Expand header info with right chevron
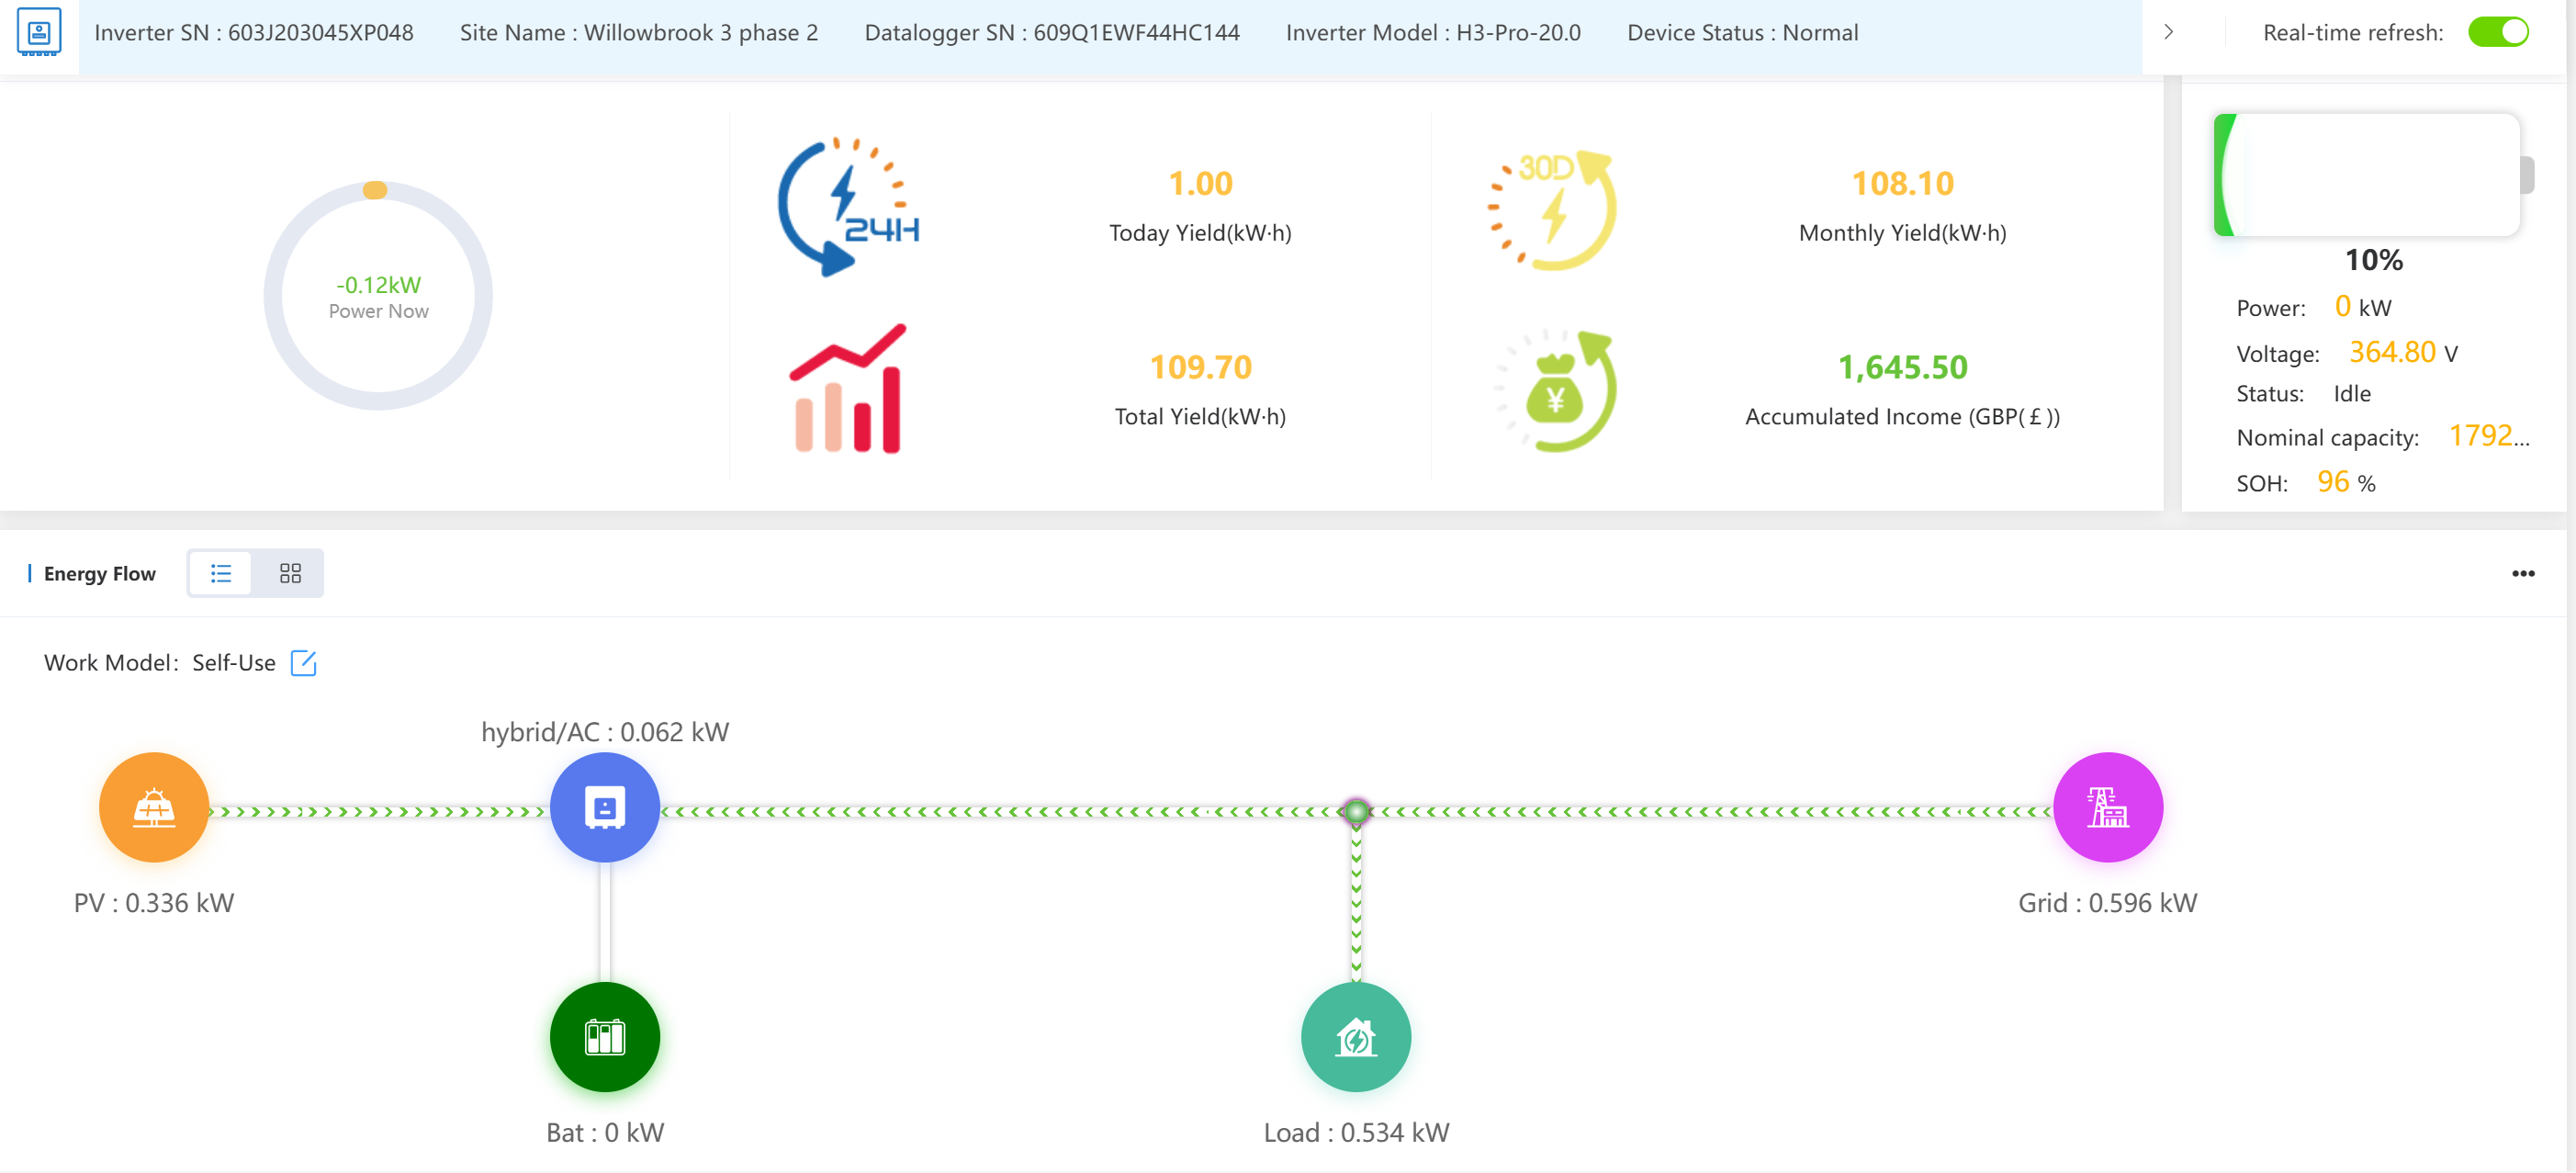2576x1173 pixels. click(2168, 32)
